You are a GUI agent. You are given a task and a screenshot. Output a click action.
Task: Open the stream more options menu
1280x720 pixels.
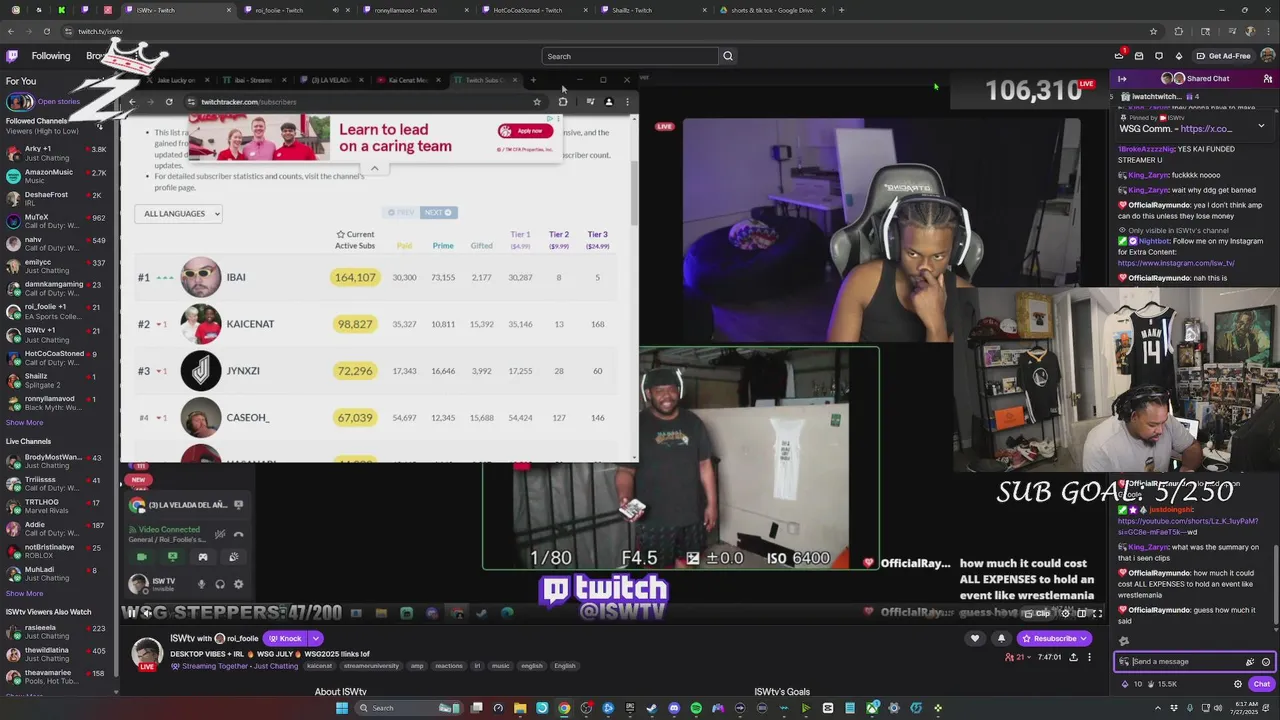coord(1089,657)
